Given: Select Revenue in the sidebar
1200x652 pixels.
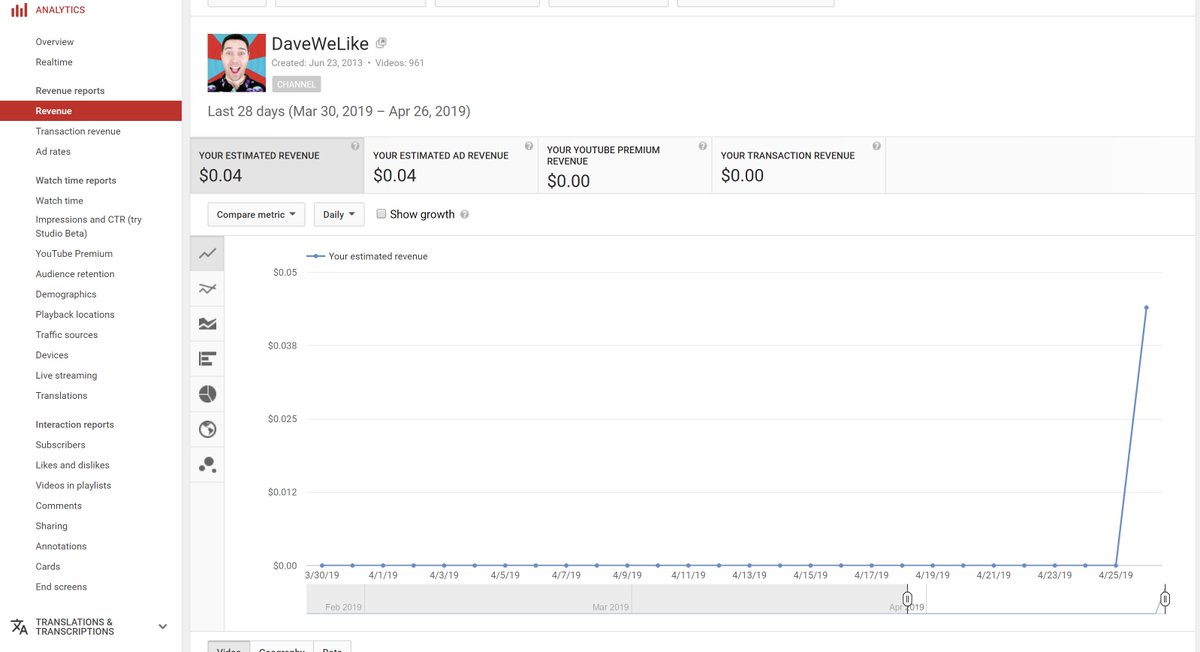Looking at the screenshot, I should coord(91,111).
